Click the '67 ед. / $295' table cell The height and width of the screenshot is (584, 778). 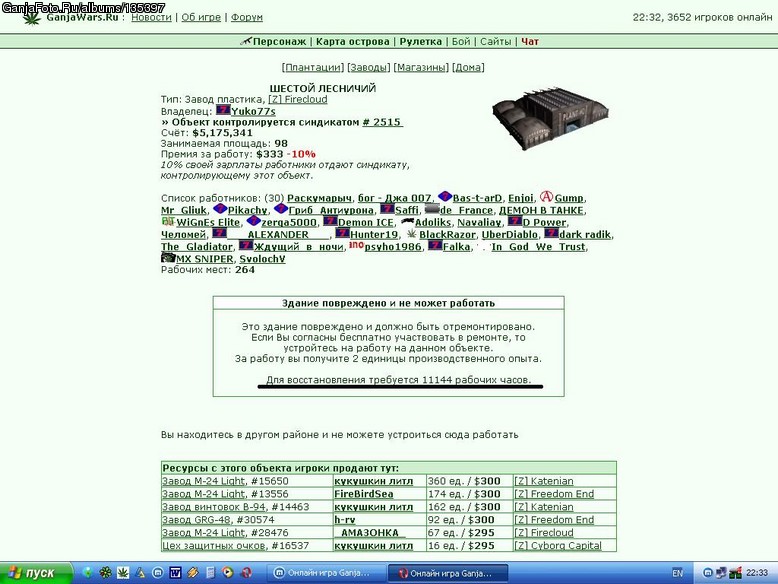click(x=469, y=532)
